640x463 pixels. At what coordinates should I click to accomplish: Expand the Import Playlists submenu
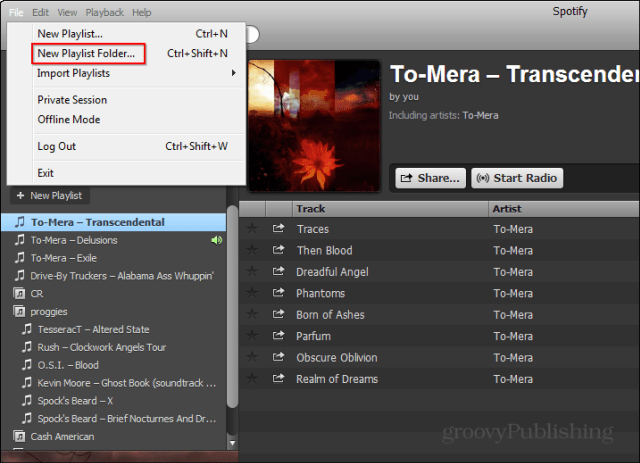tap(127, 73)
